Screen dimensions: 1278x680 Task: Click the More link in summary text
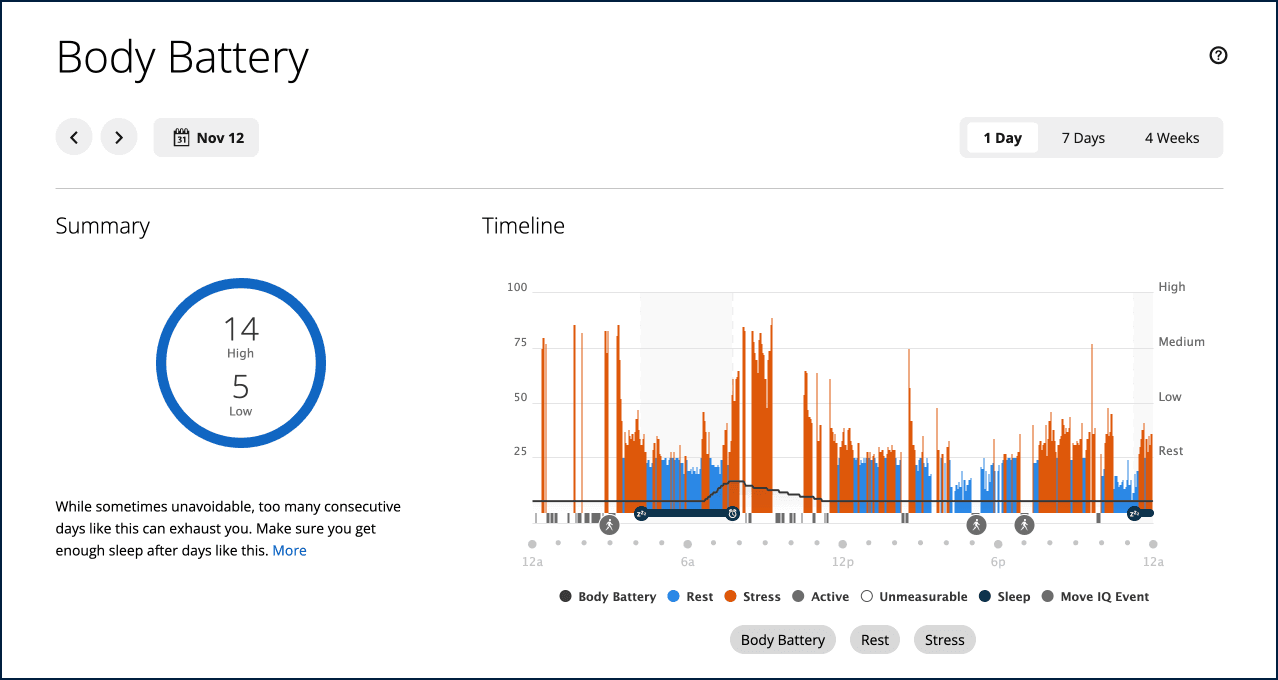click(290, 551)
